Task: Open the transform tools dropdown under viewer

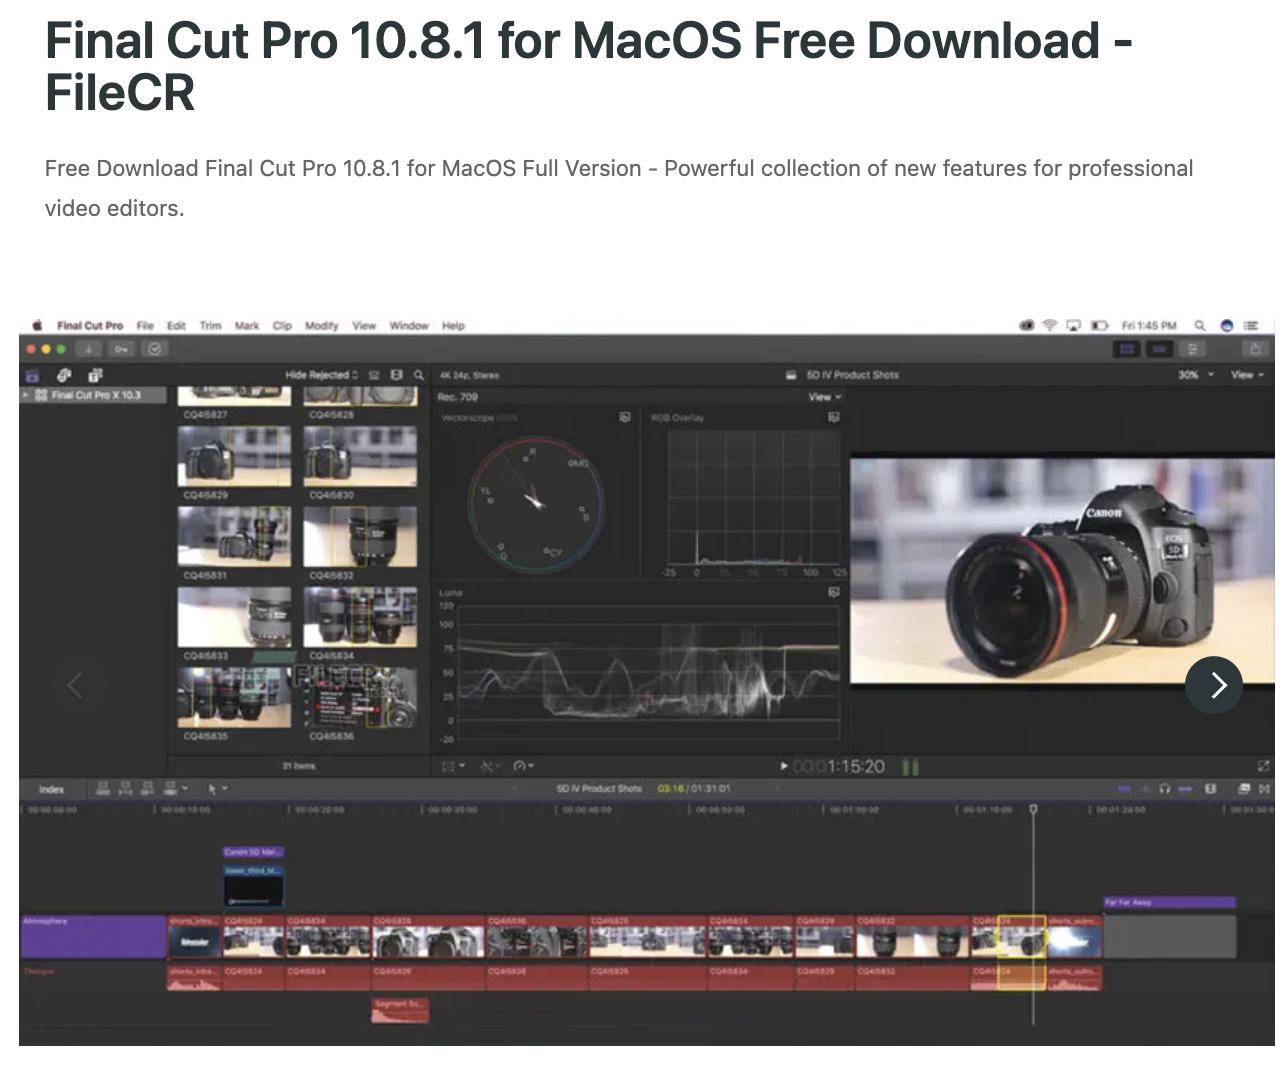Action: 454,766
